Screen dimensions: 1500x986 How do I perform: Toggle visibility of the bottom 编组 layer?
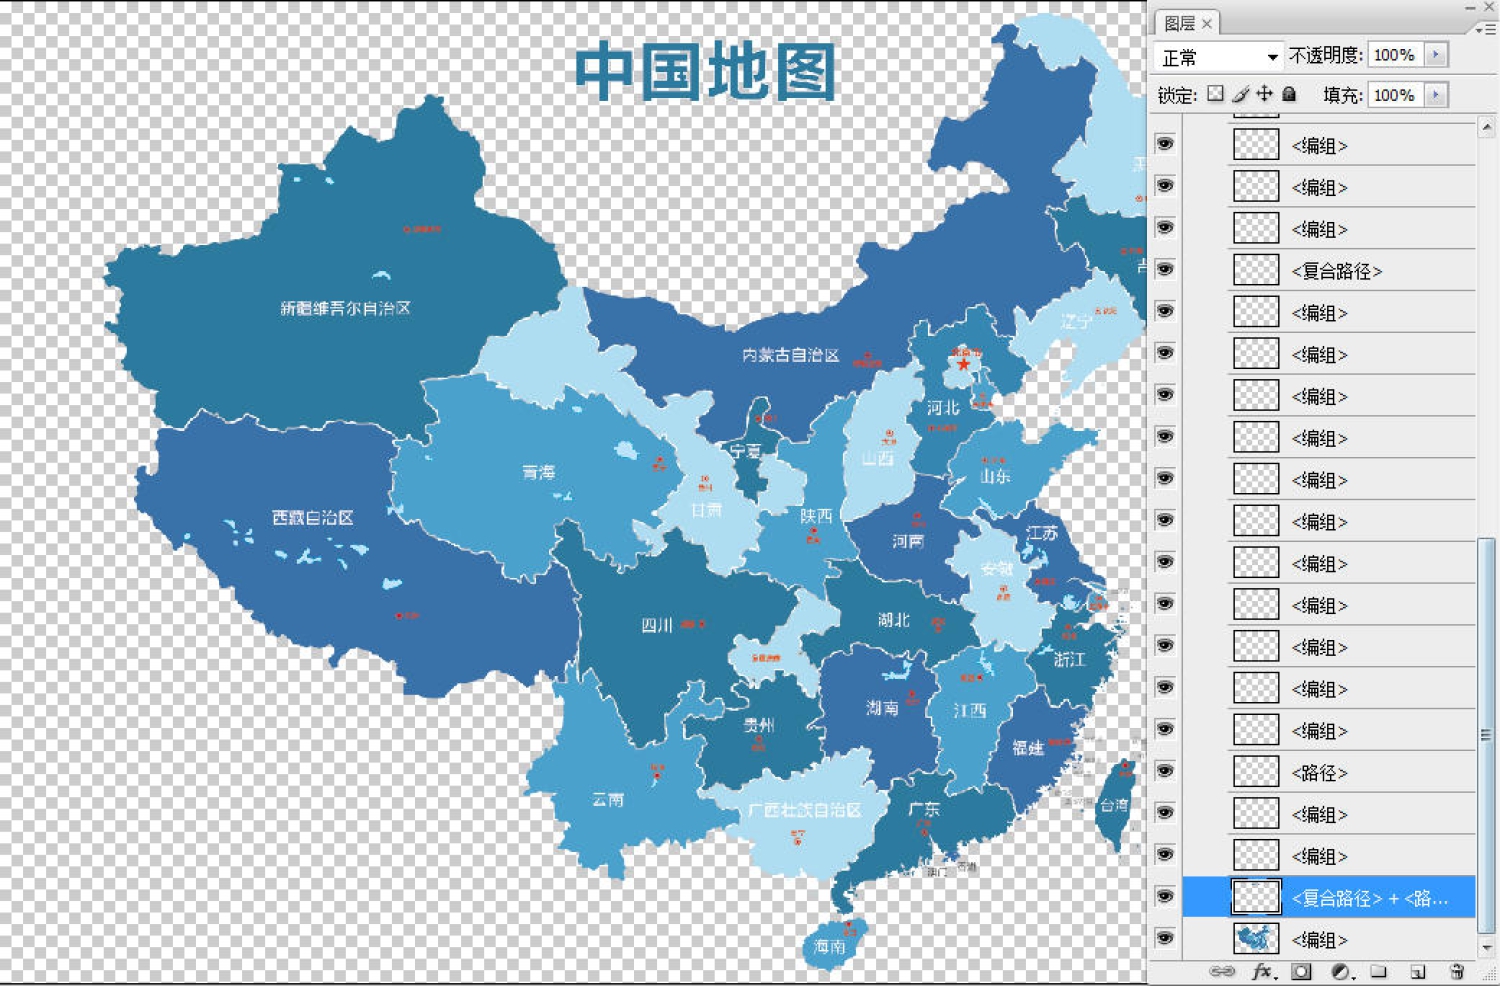coord(1165,938)
